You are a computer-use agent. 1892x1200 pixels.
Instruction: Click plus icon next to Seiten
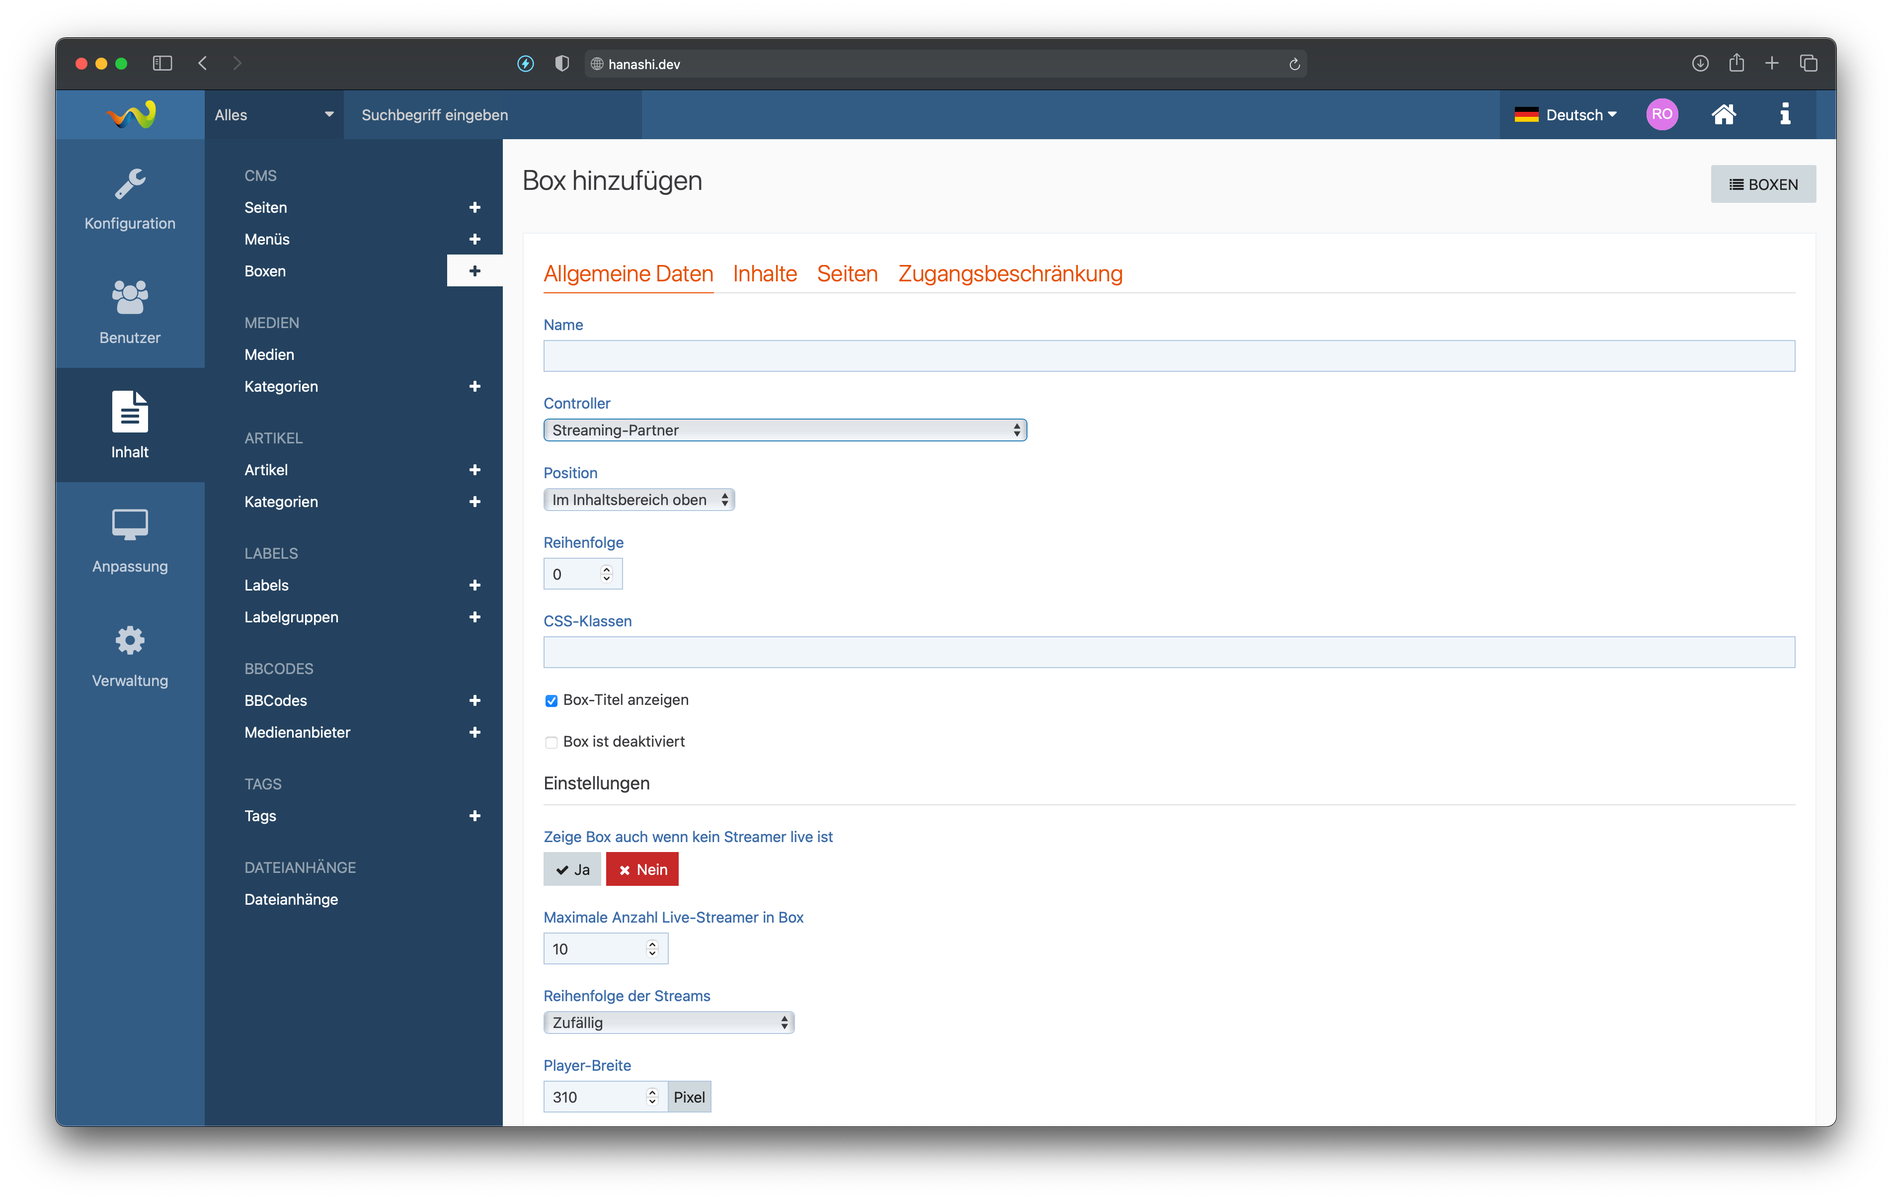coord(474,208)
